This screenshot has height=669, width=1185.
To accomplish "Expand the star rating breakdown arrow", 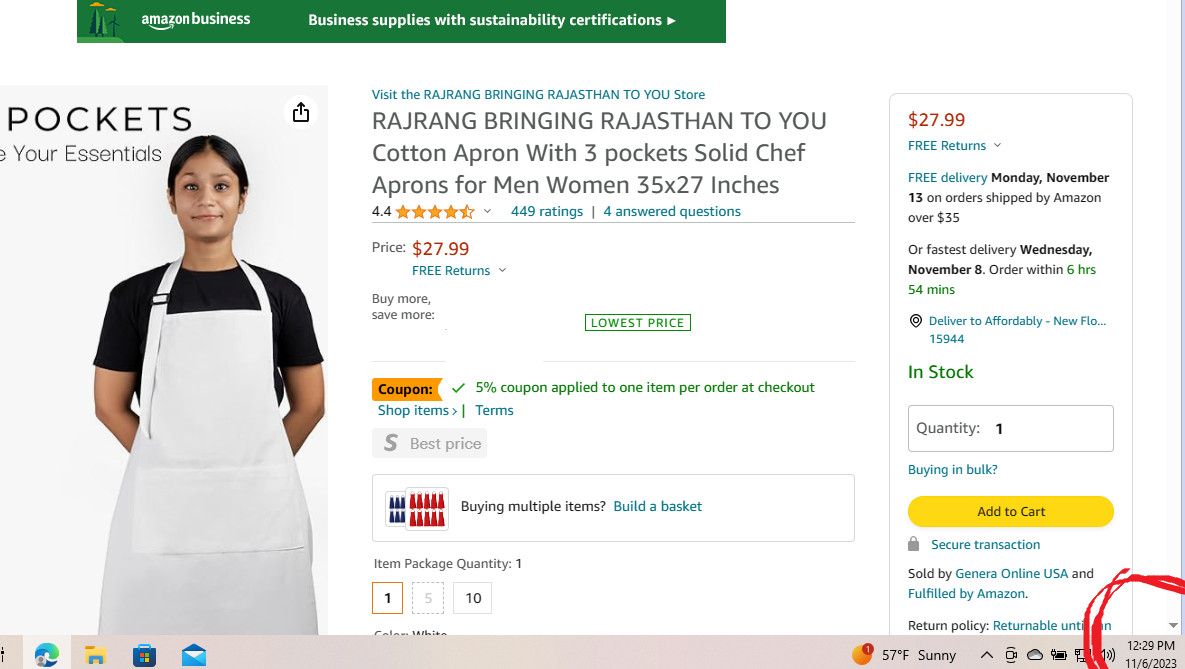I will point(487,211).
